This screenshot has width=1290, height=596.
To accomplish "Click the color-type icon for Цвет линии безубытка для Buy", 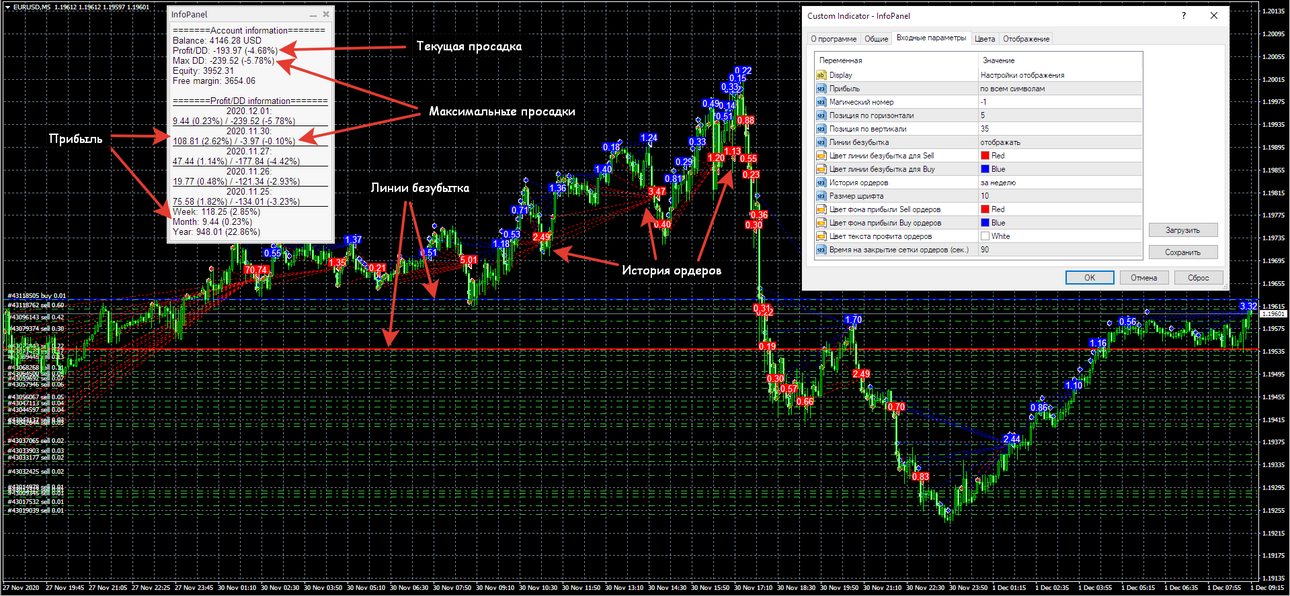I will click(x=821, y=169).
